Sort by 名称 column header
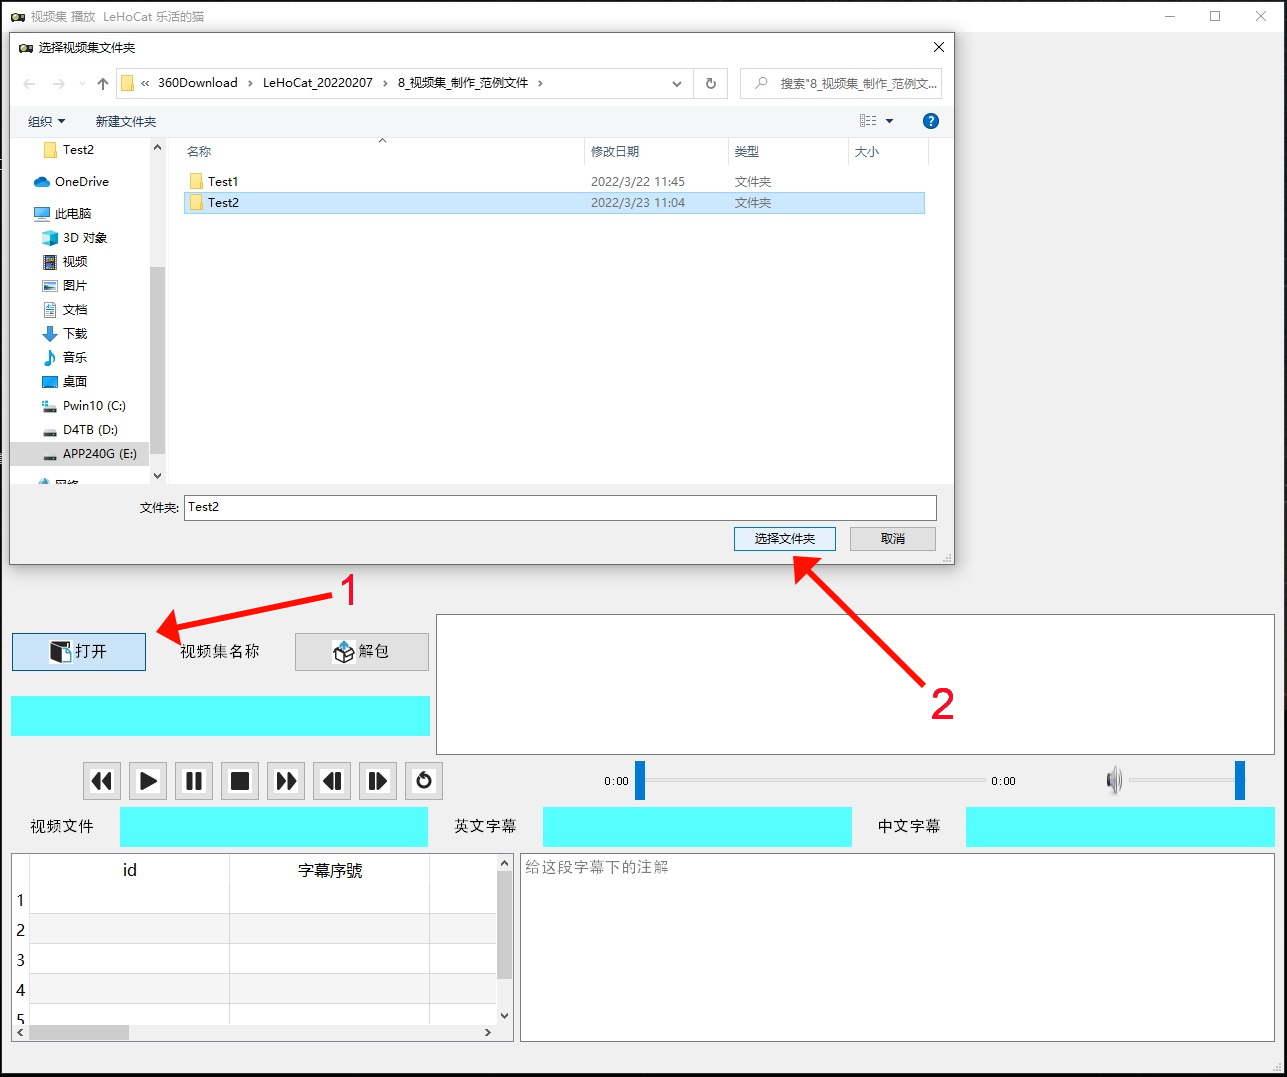 (383, 152)
